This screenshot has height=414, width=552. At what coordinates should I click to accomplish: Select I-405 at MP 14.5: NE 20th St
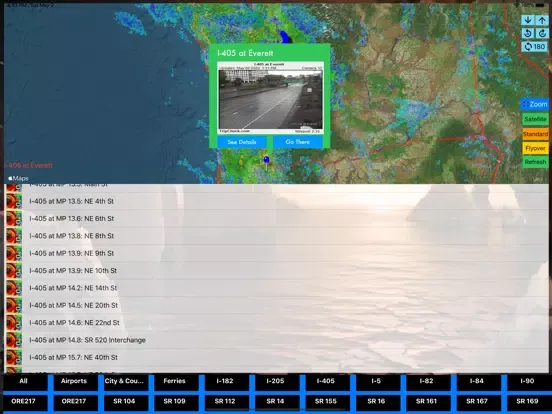276,305
